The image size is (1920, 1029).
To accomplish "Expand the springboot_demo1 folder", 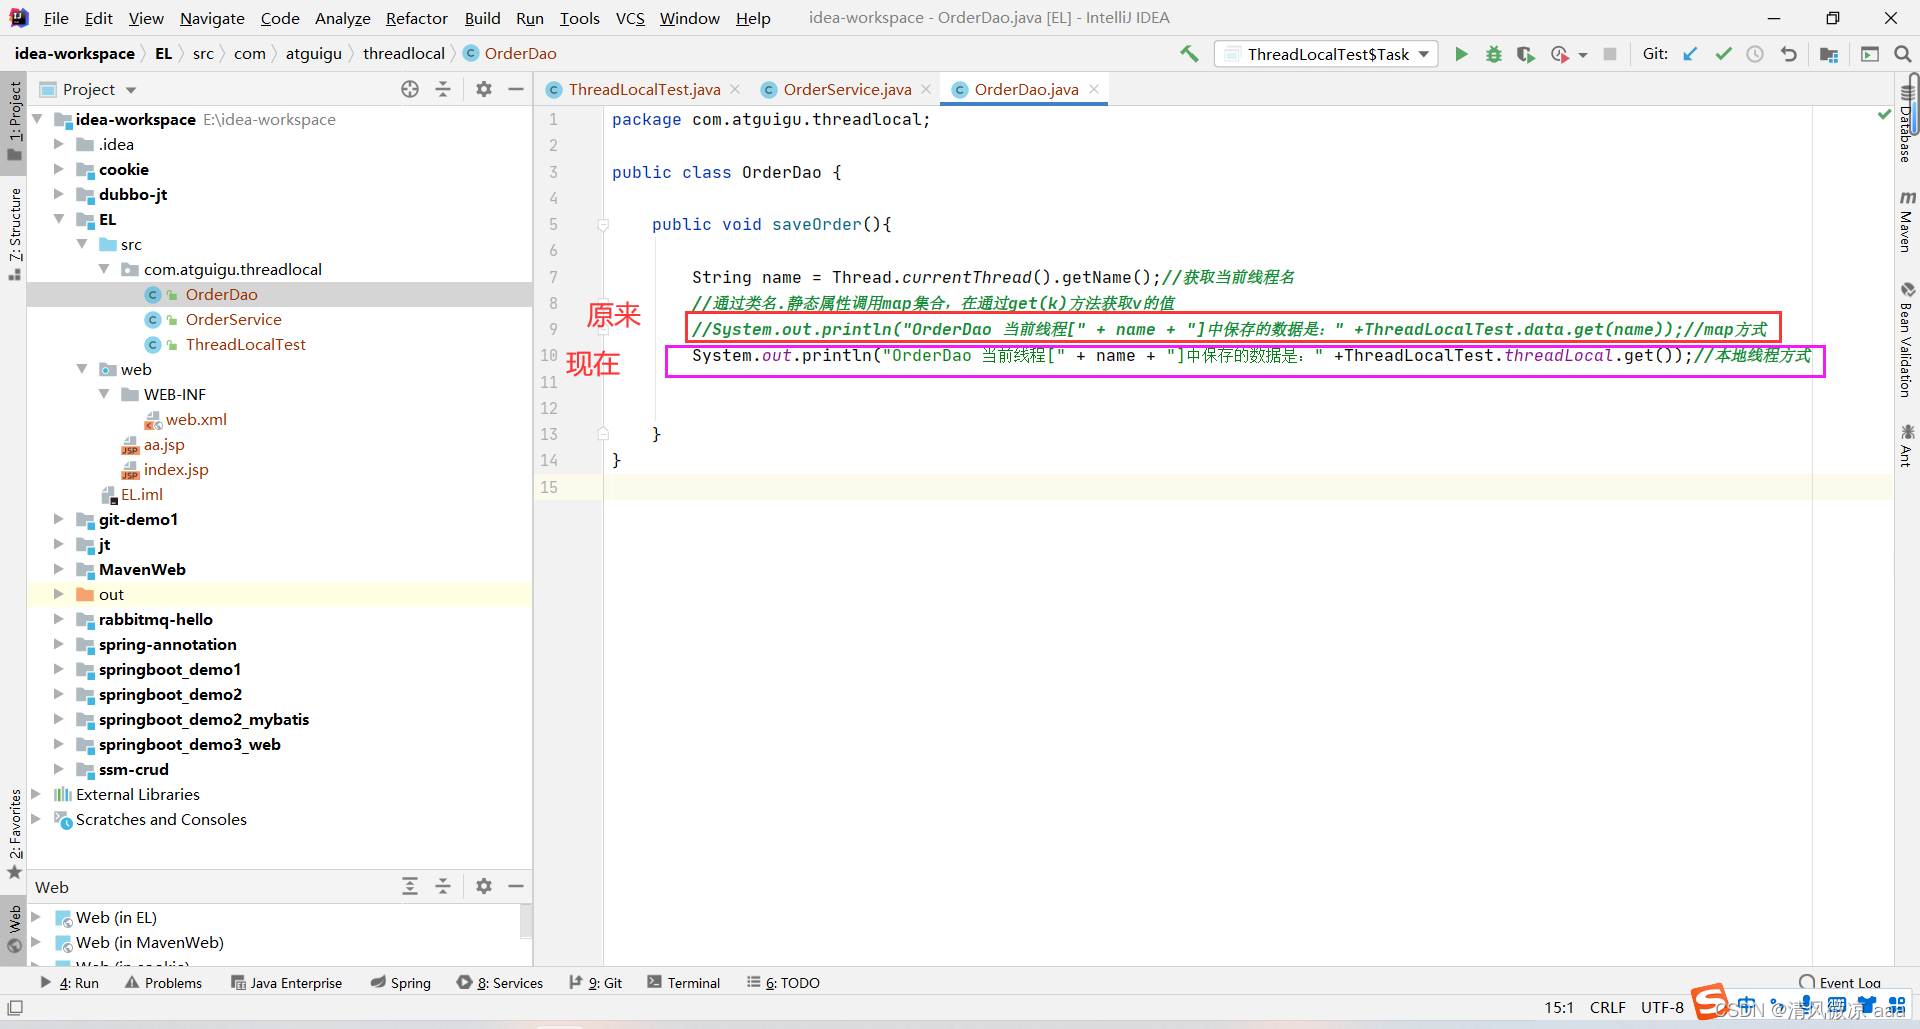I will [x=59, y=669].
